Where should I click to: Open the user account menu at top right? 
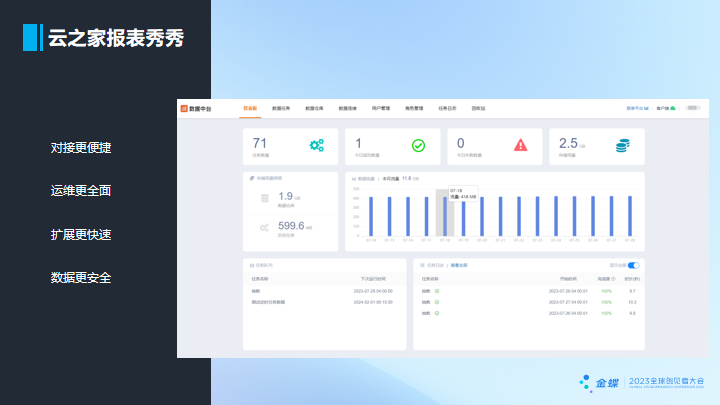pos(694,108)
